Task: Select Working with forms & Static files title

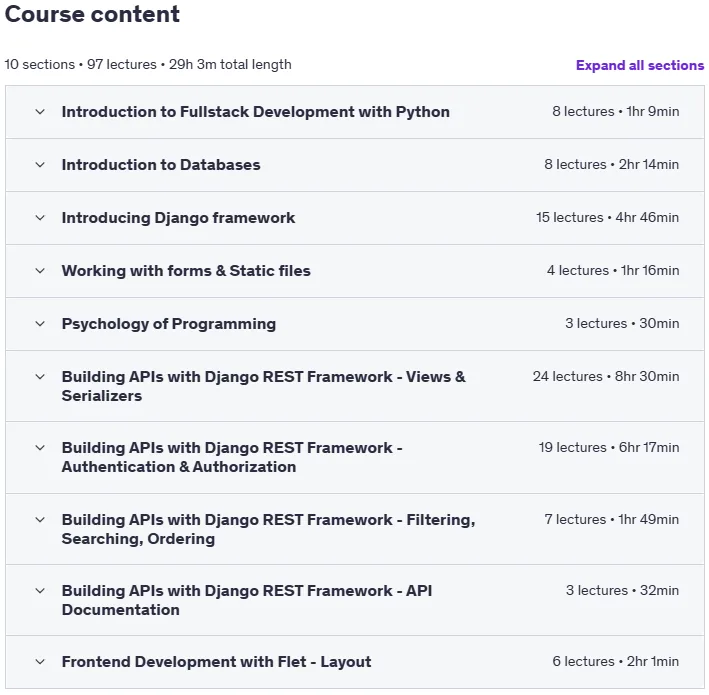Action: point(186,270)
